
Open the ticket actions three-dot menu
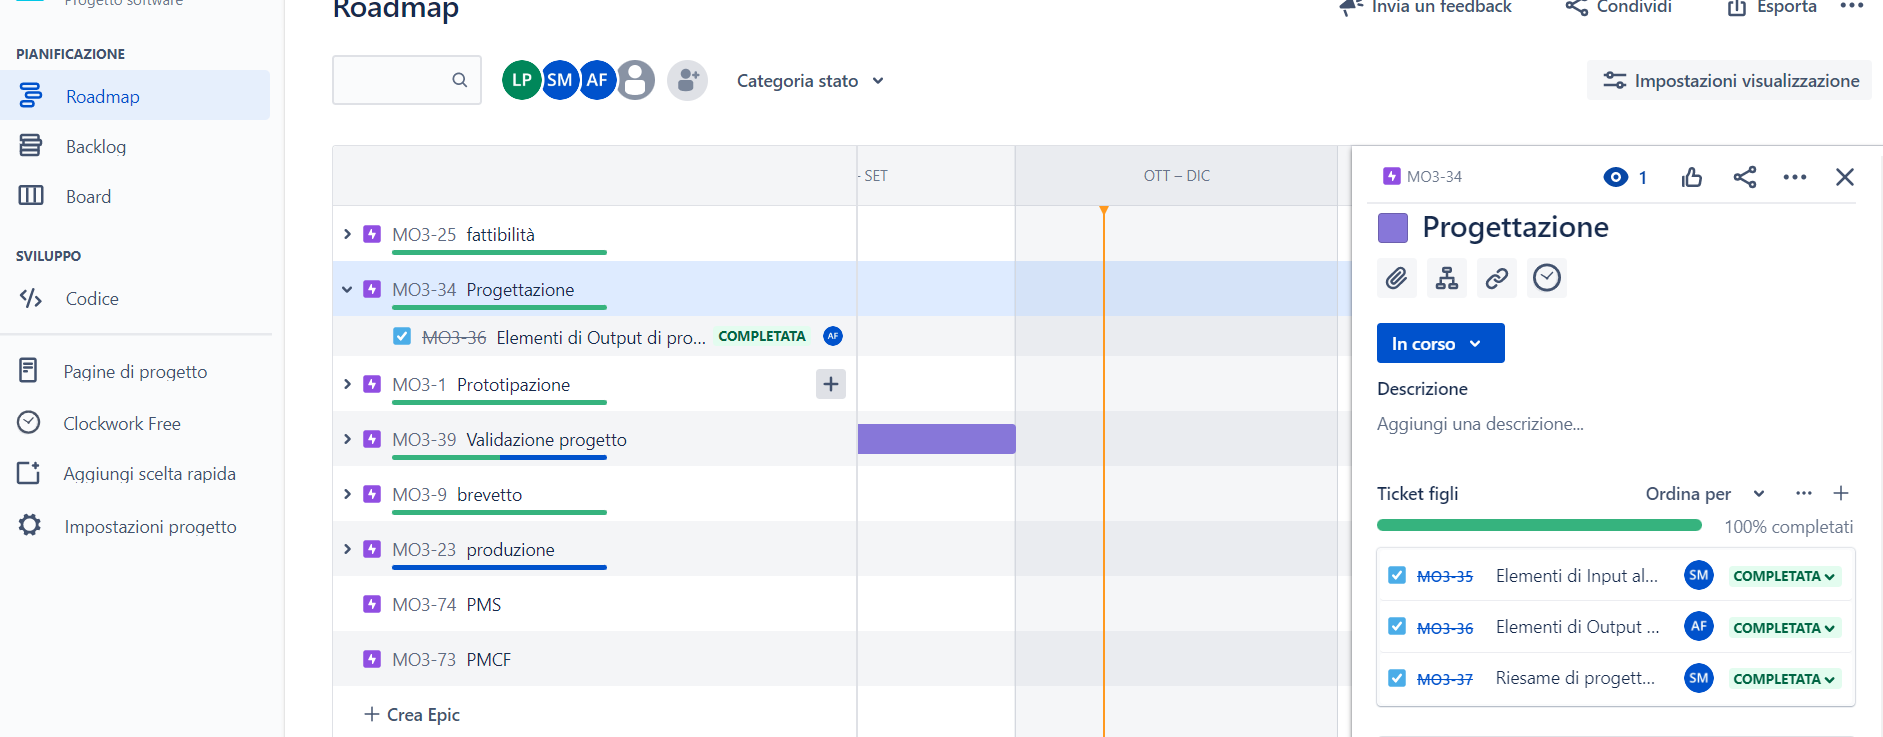(1795, 177)
